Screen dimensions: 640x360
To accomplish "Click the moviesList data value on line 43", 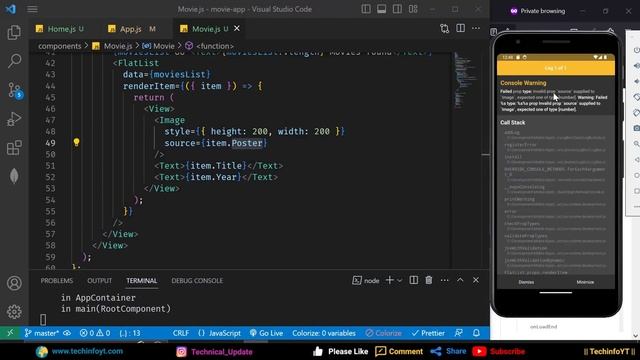I will coord(180,74).
